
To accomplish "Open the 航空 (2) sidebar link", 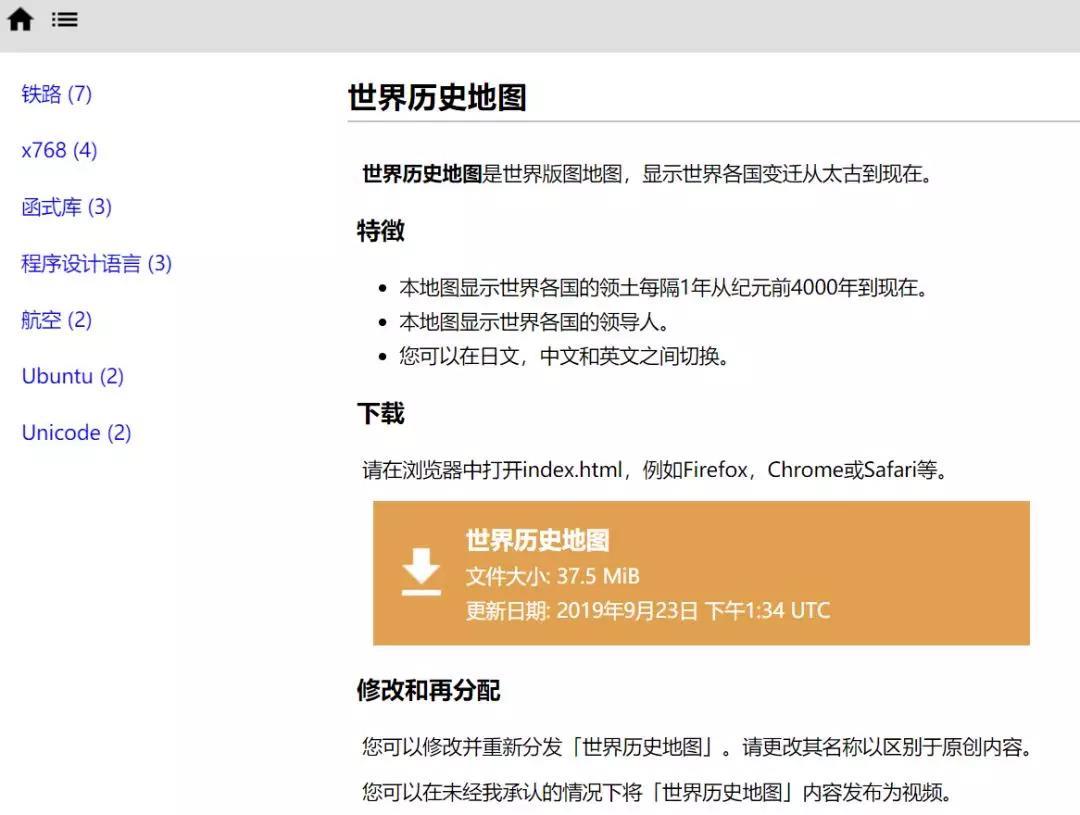I will tap(56, 320).
